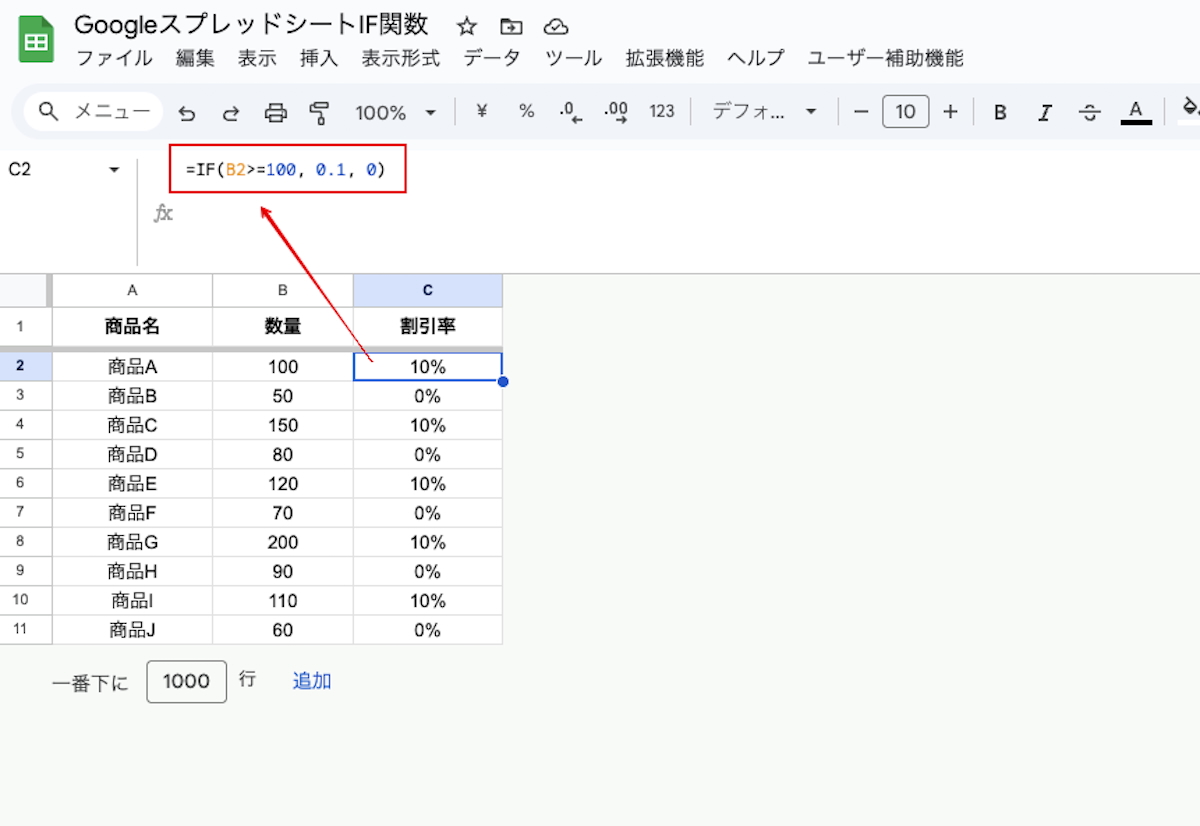Image resolution: width=1200 pixels, height=826 pixels.
Task: Select cell with quantity 60
Action: tap(283, 630)
